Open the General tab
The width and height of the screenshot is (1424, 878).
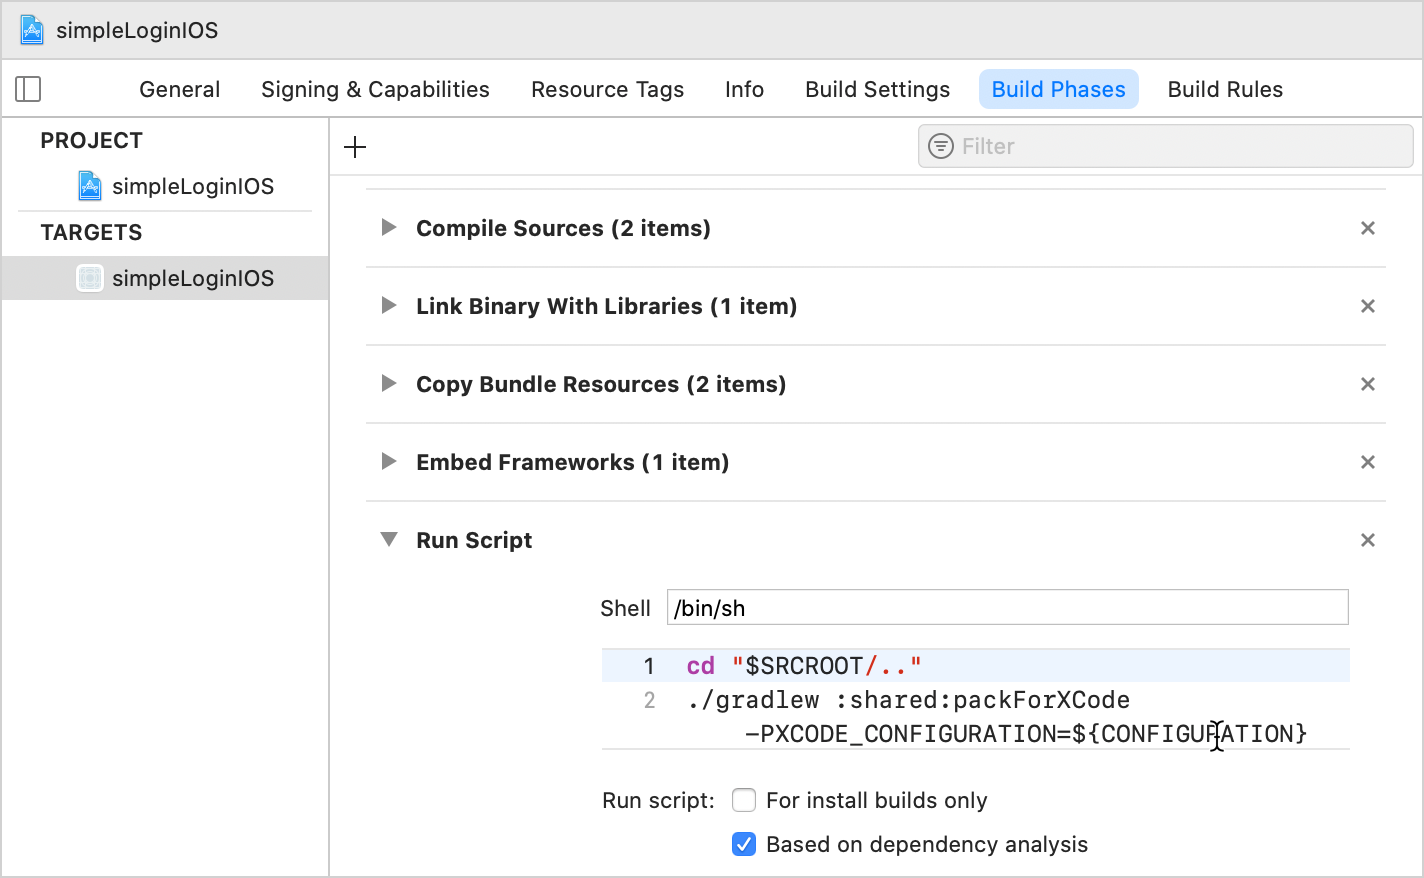[180, 89]
